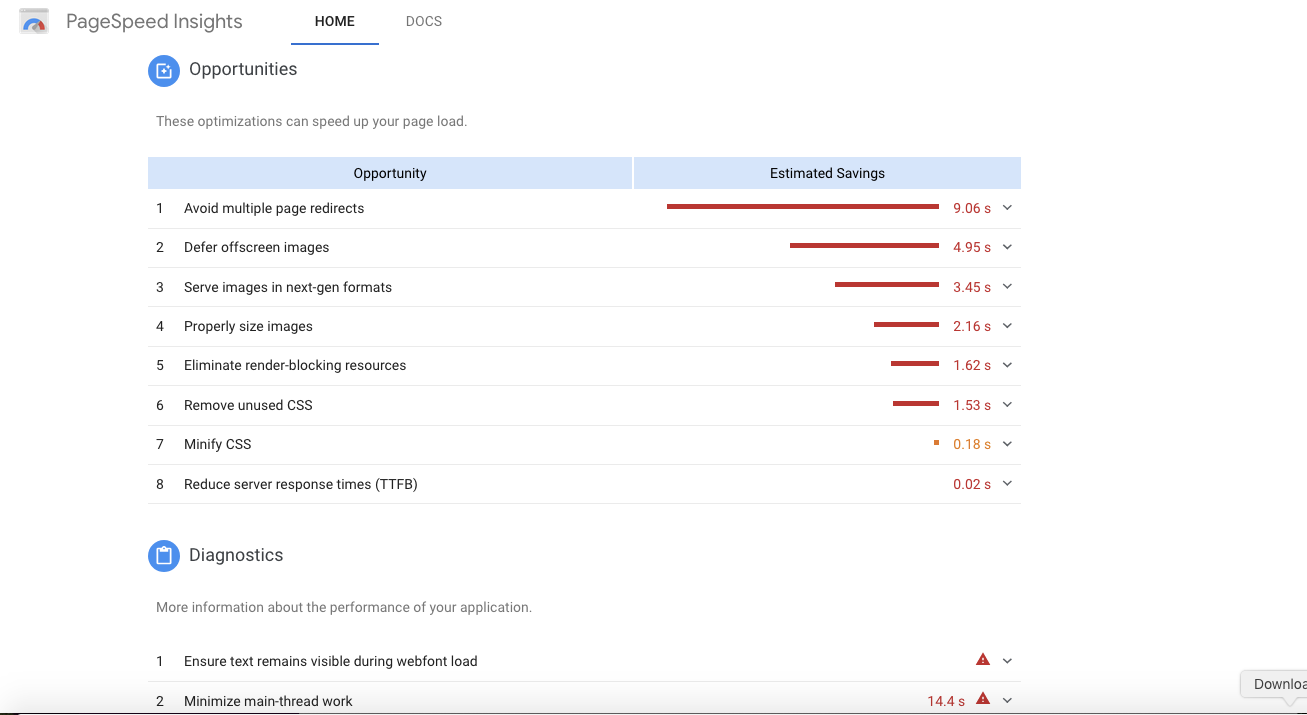Click 'Eliminate render-blocking resources' text

tap(295, 365)
